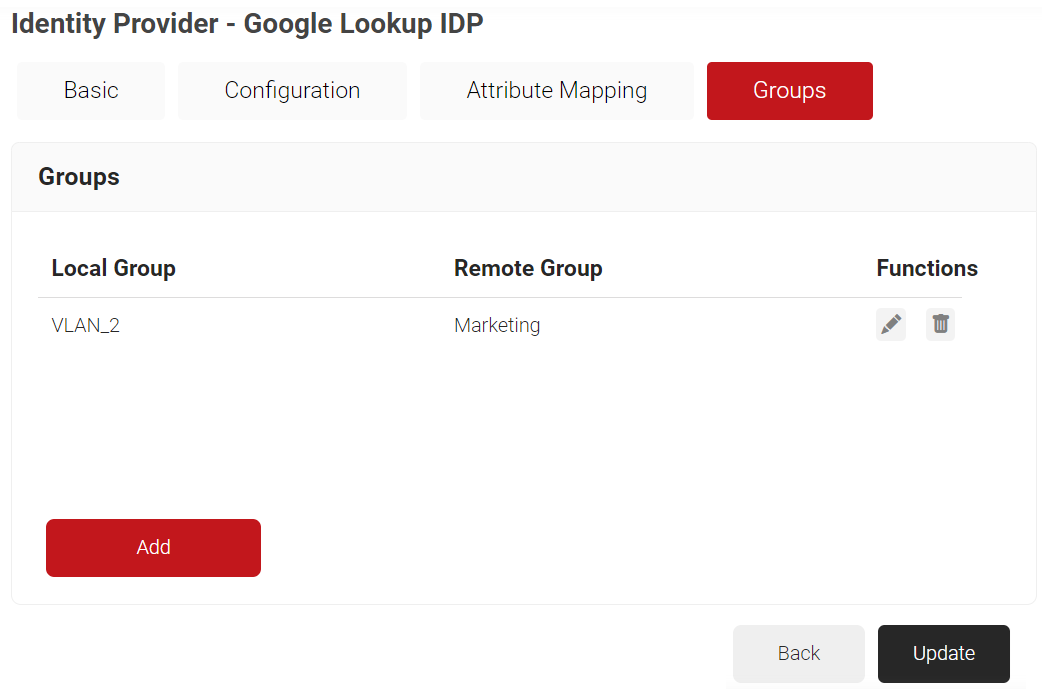The image size is (1042, 697).
Task: Click the Remote Group column header
Action: [528, 268]
